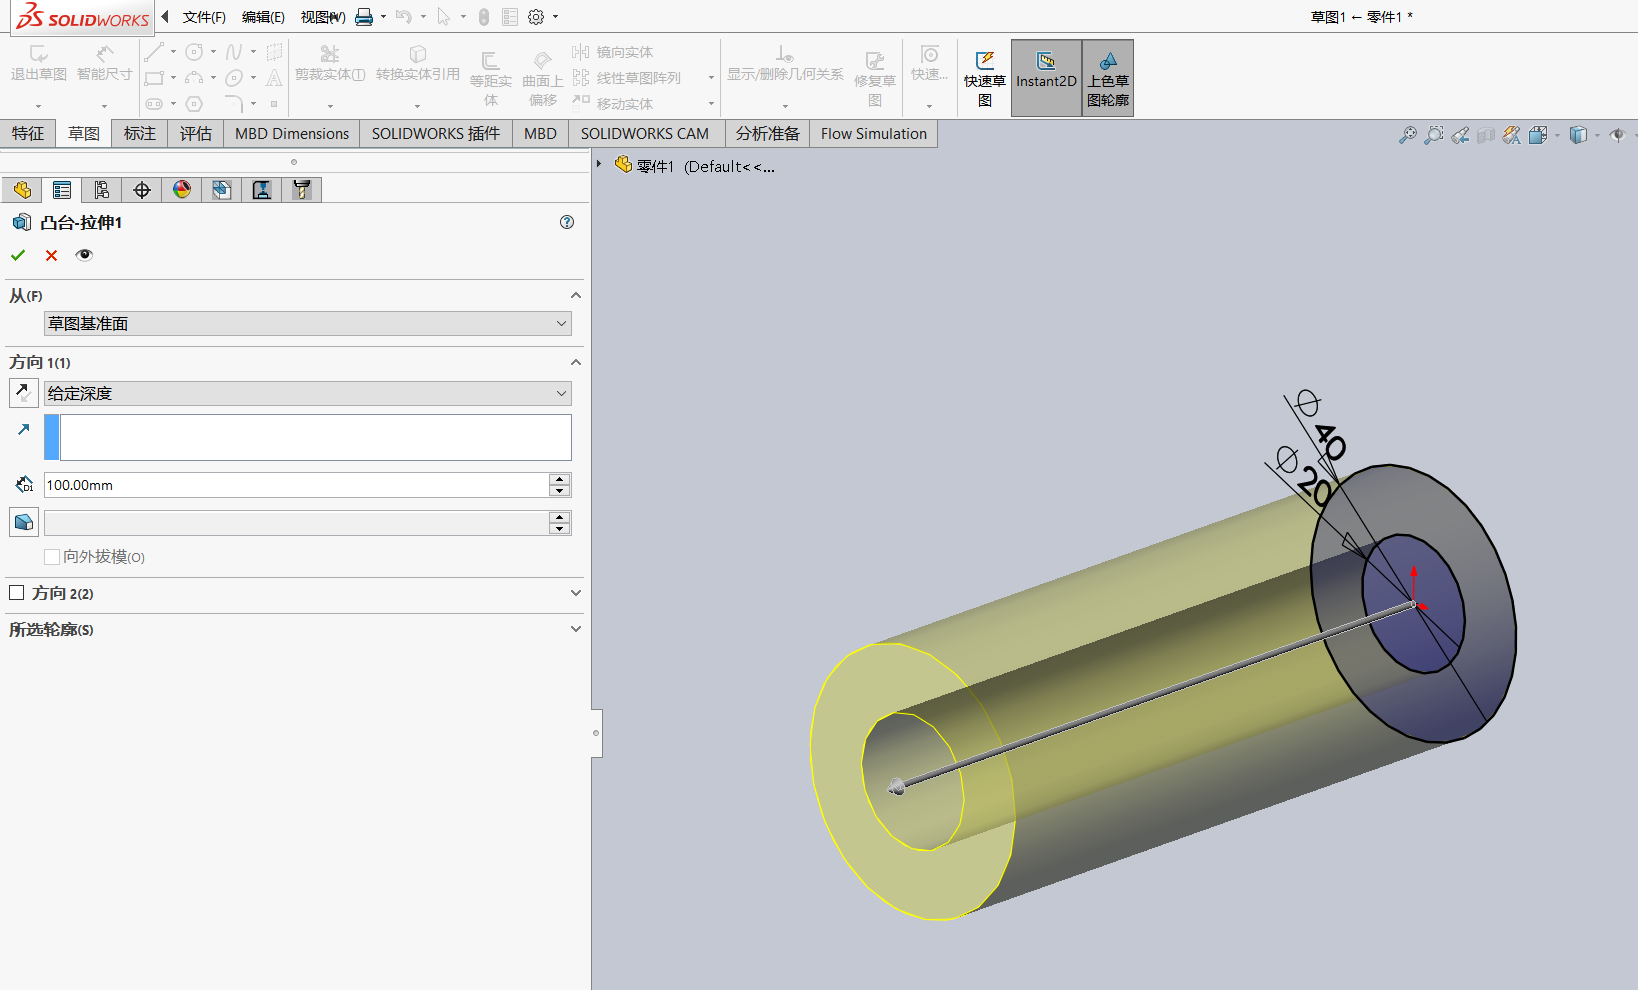
Task: Open the DisplayManager colored sphere tab
Action: click(181, 189)
